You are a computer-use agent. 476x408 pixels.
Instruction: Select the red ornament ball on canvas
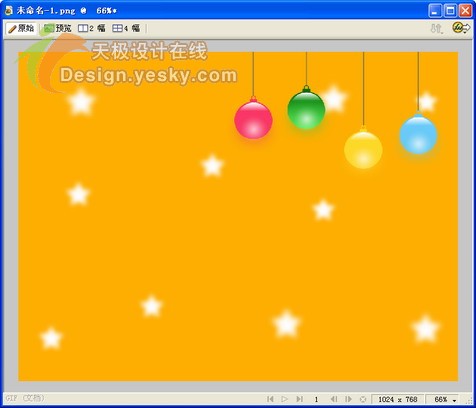[253, 120]
